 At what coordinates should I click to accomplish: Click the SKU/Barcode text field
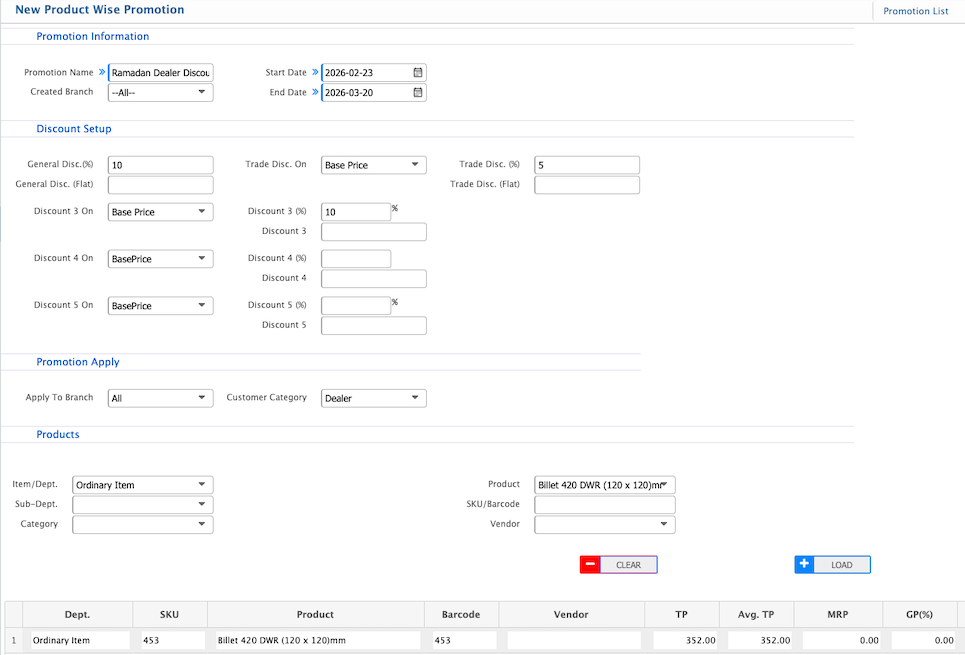(x=605, y=504)
